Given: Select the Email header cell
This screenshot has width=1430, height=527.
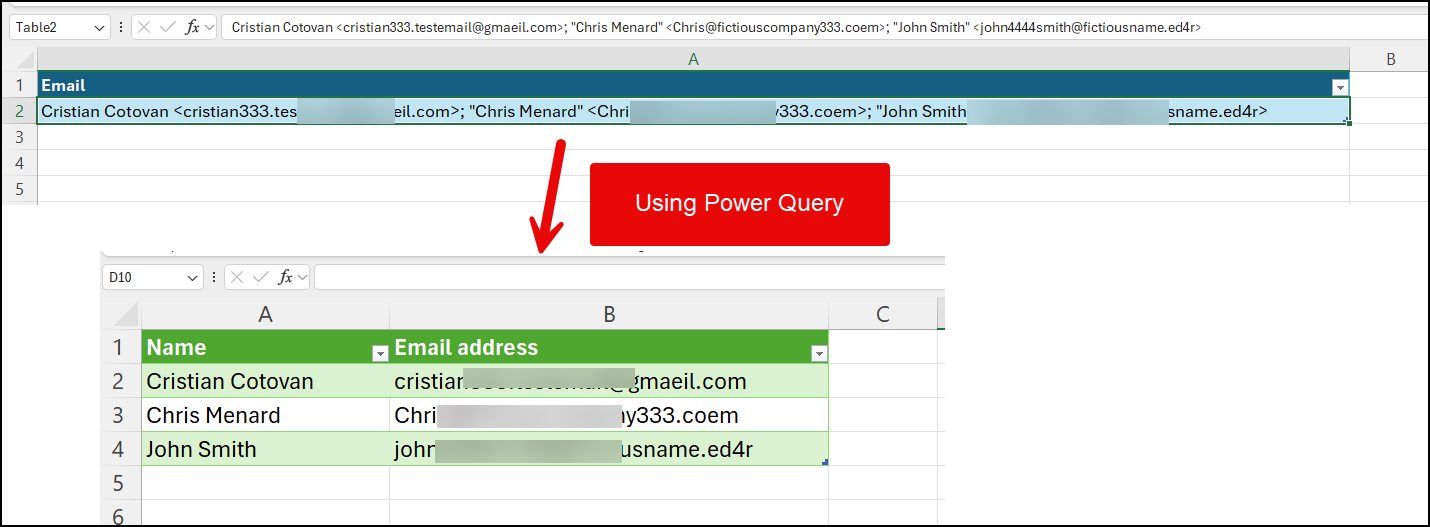Looking at the screenshot, I should (x=693, y=86).
